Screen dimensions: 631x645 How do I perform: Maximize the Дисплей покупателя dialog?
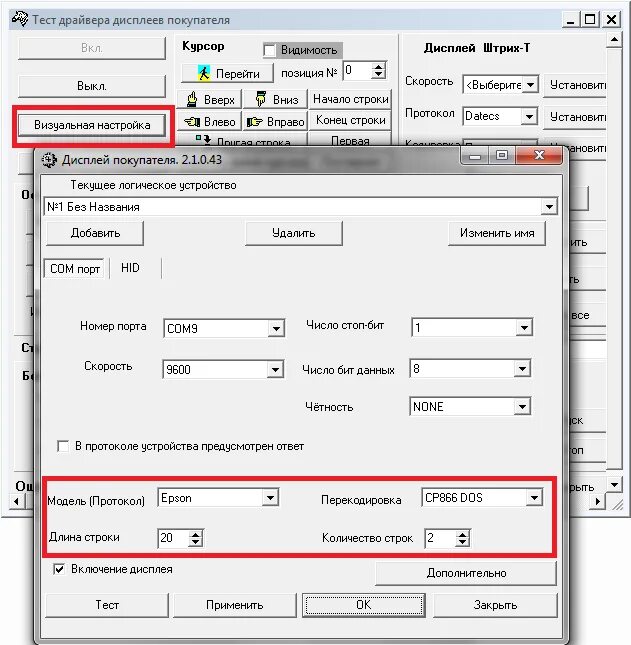tap(501, 155)
